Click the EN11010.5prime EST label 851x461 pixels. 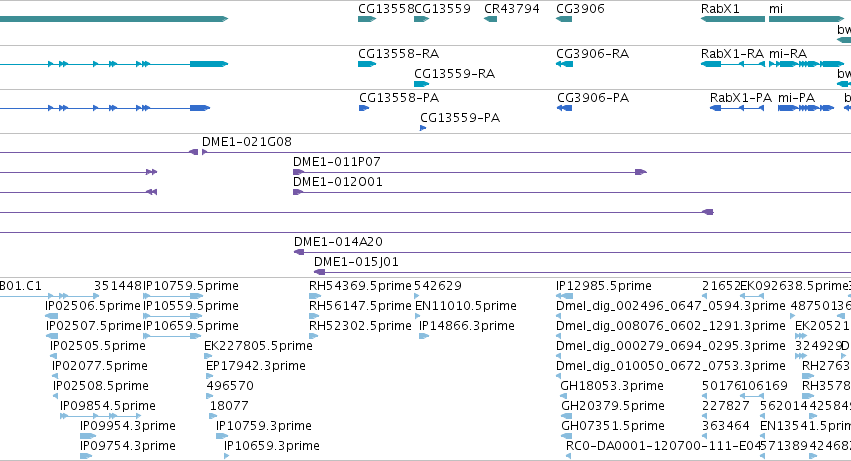pos(466,306)
